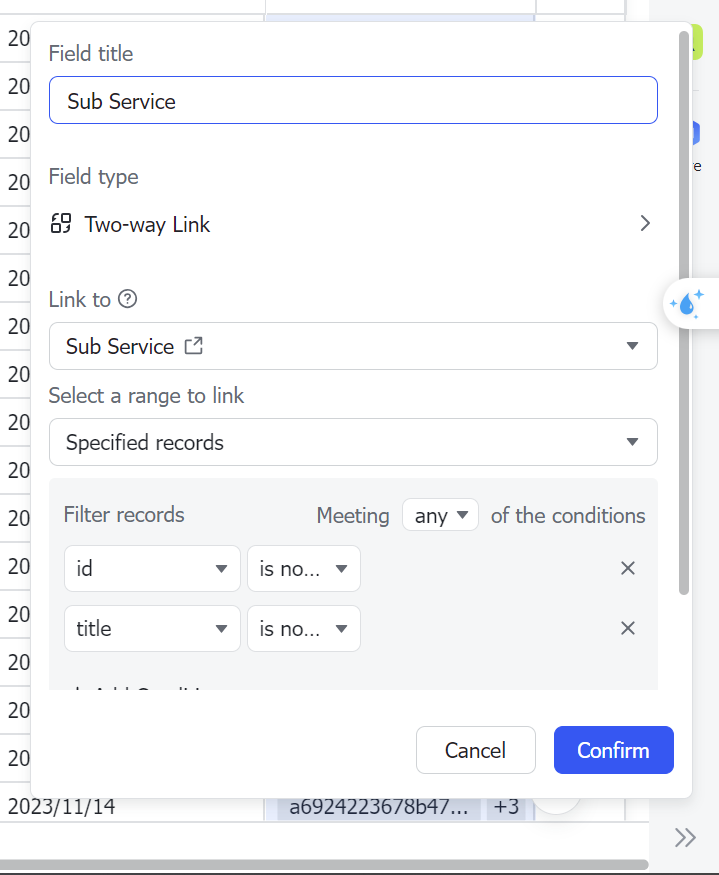719x875 pixels.
Task: Click the Two-way Link field type icon
Action: click(x=61, y=224)
